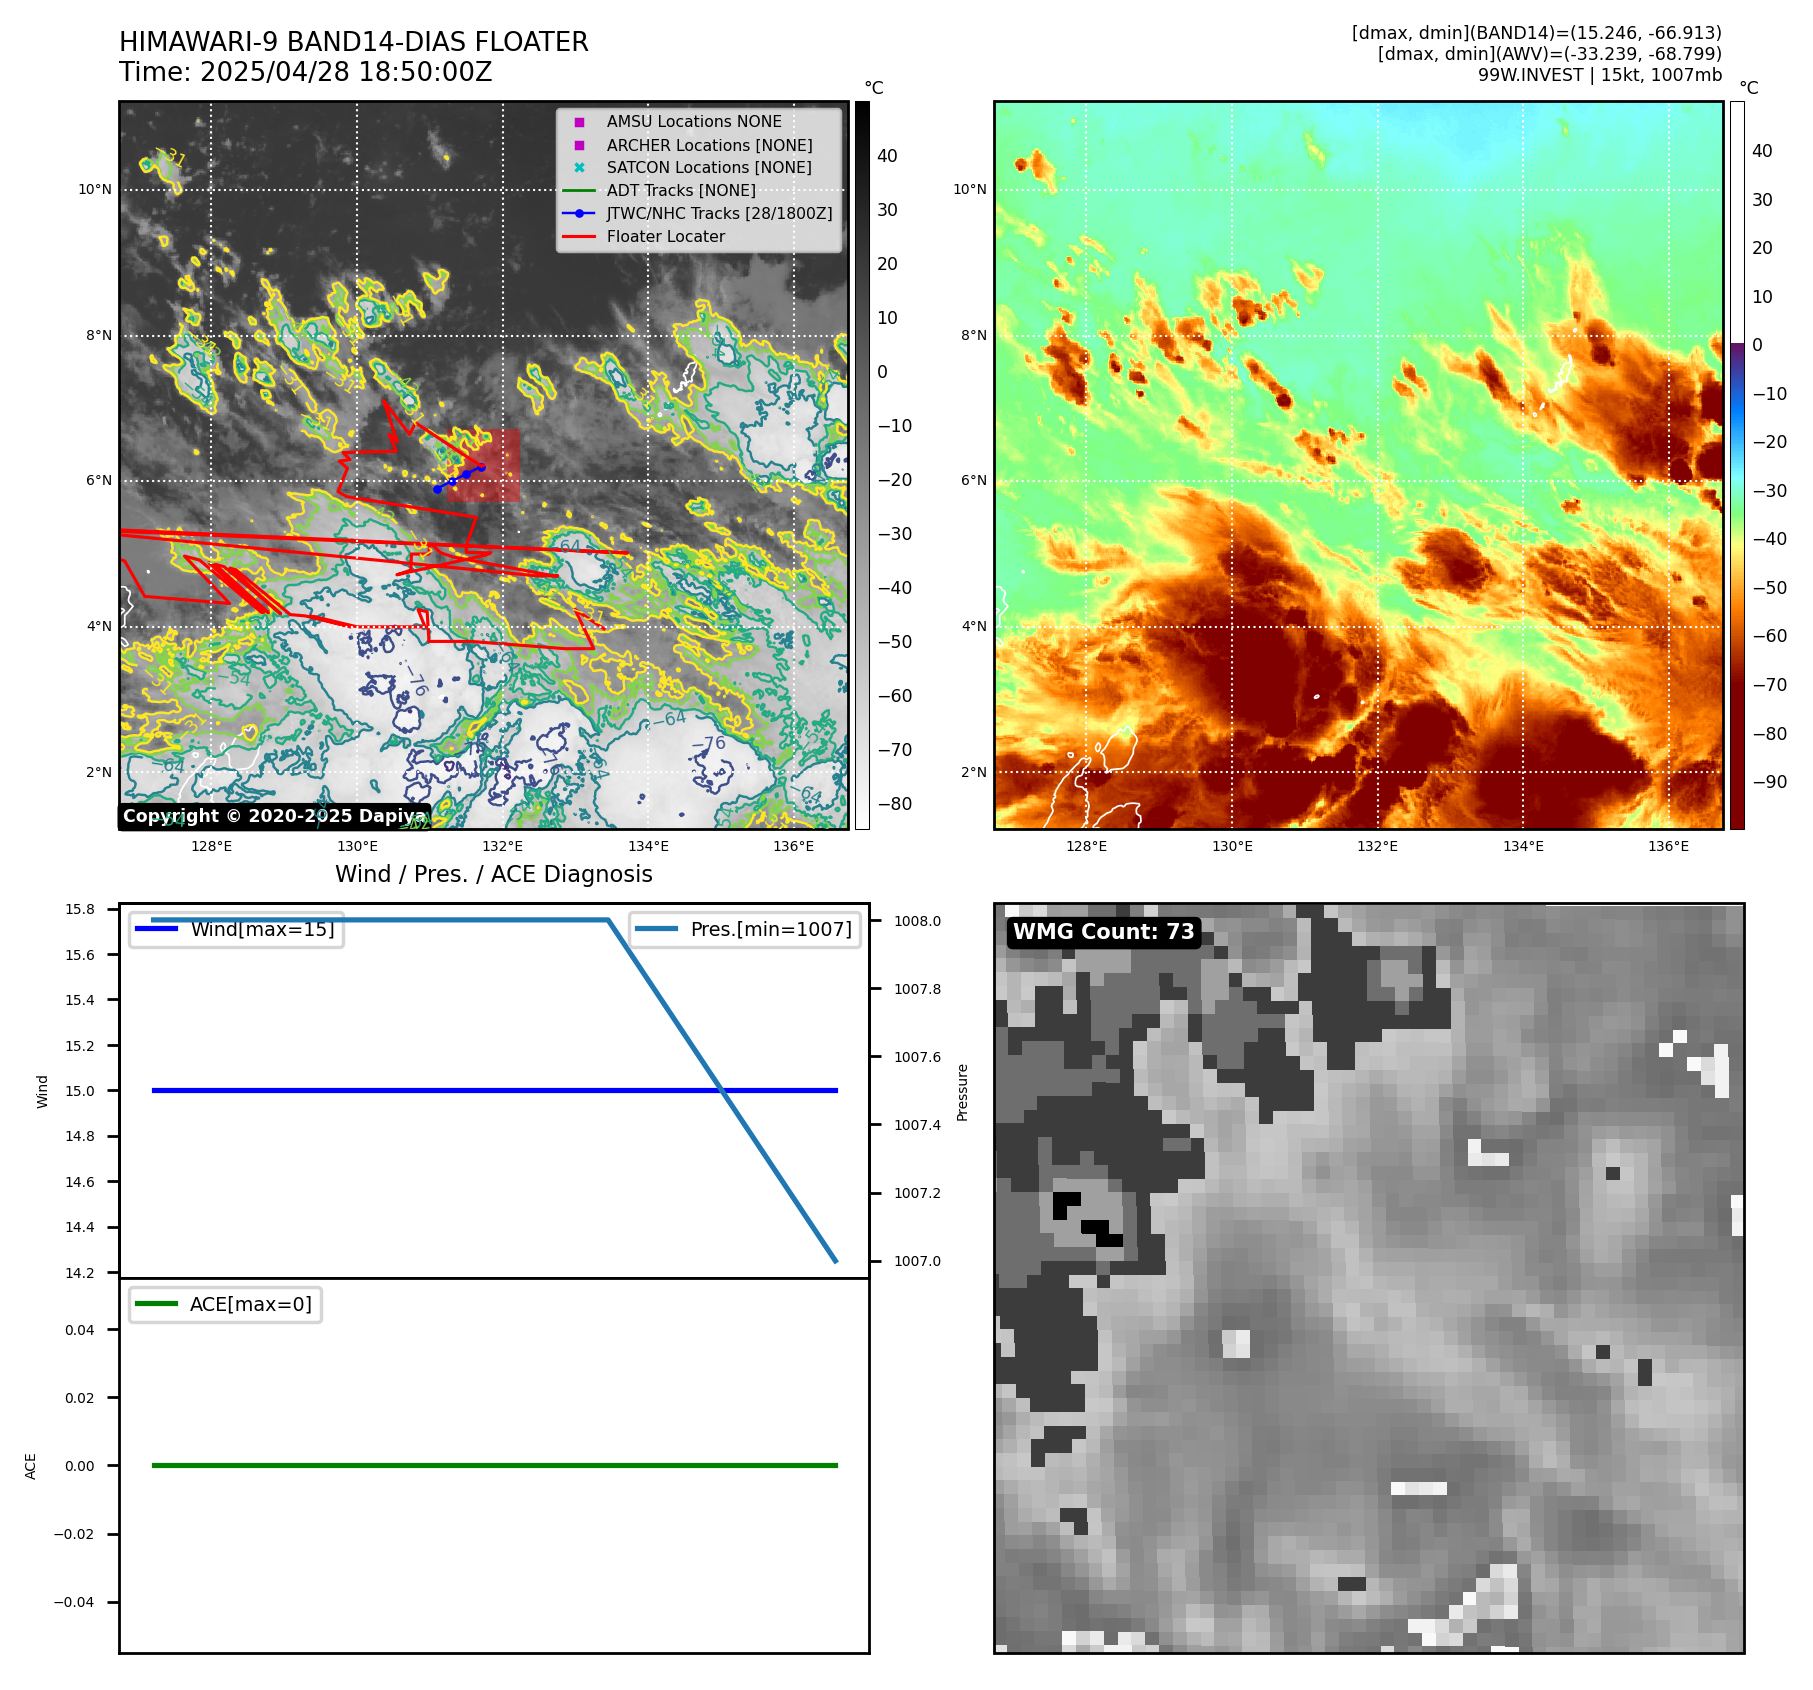Click the blue horizontal wind line

pyautogui.click(x=494, y=1090)
